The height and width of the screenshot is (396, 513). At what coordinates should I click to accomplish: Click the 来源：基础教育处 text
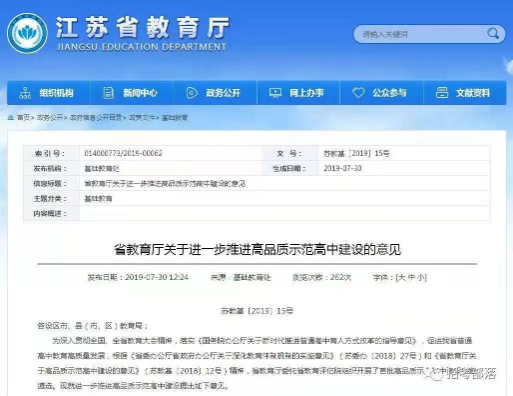240,277
